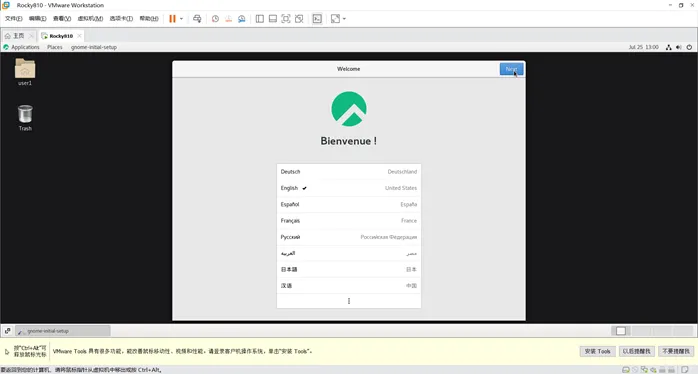Select Español language row
This screenshot has height=374, width=698.
(x=349, y=204)
